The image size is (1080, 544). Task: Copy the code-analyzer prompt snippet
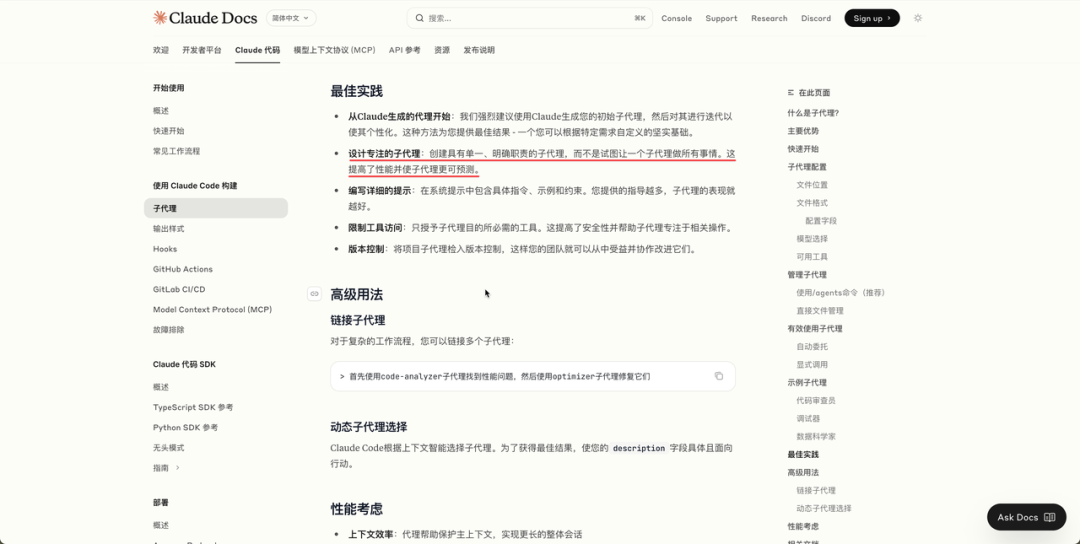pos(718,376)
